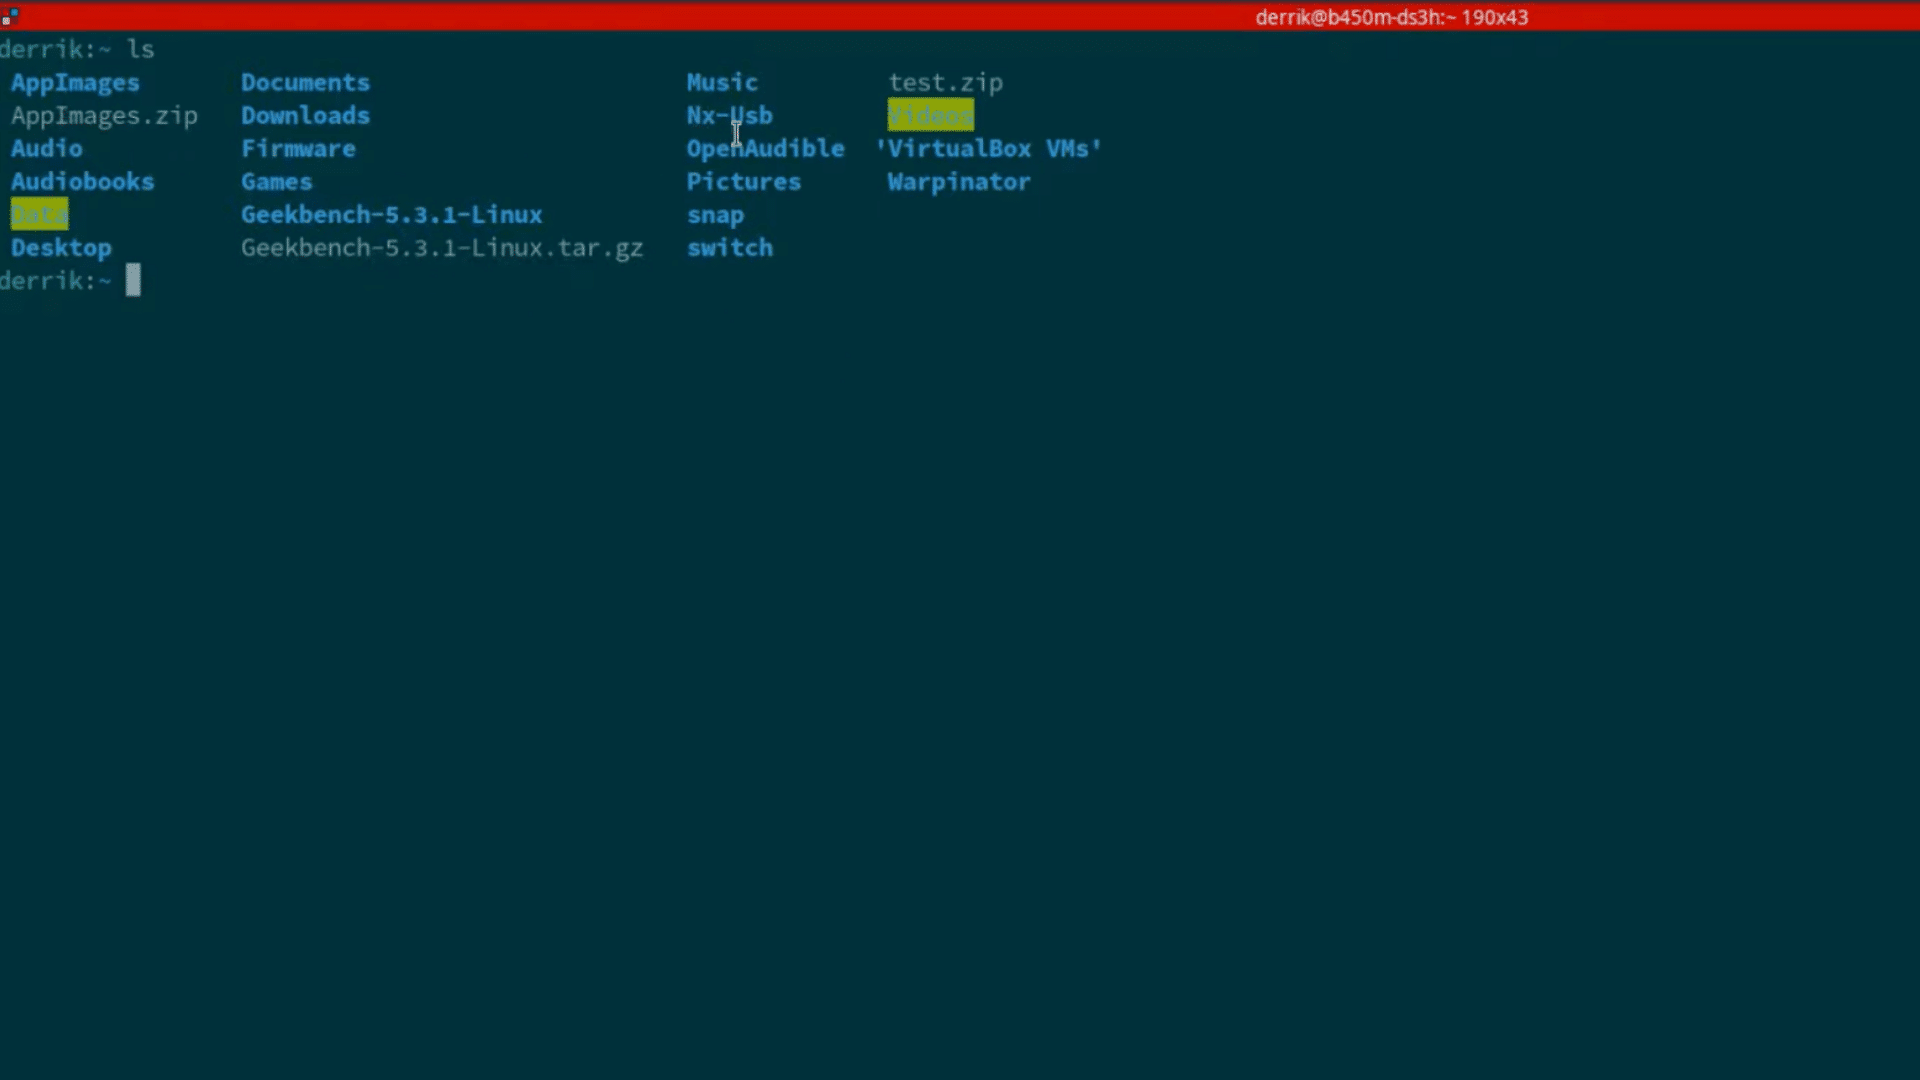Click the Pictures directory entry
This screenshot has height=1080, width=1920.
[x=743, y=181]
